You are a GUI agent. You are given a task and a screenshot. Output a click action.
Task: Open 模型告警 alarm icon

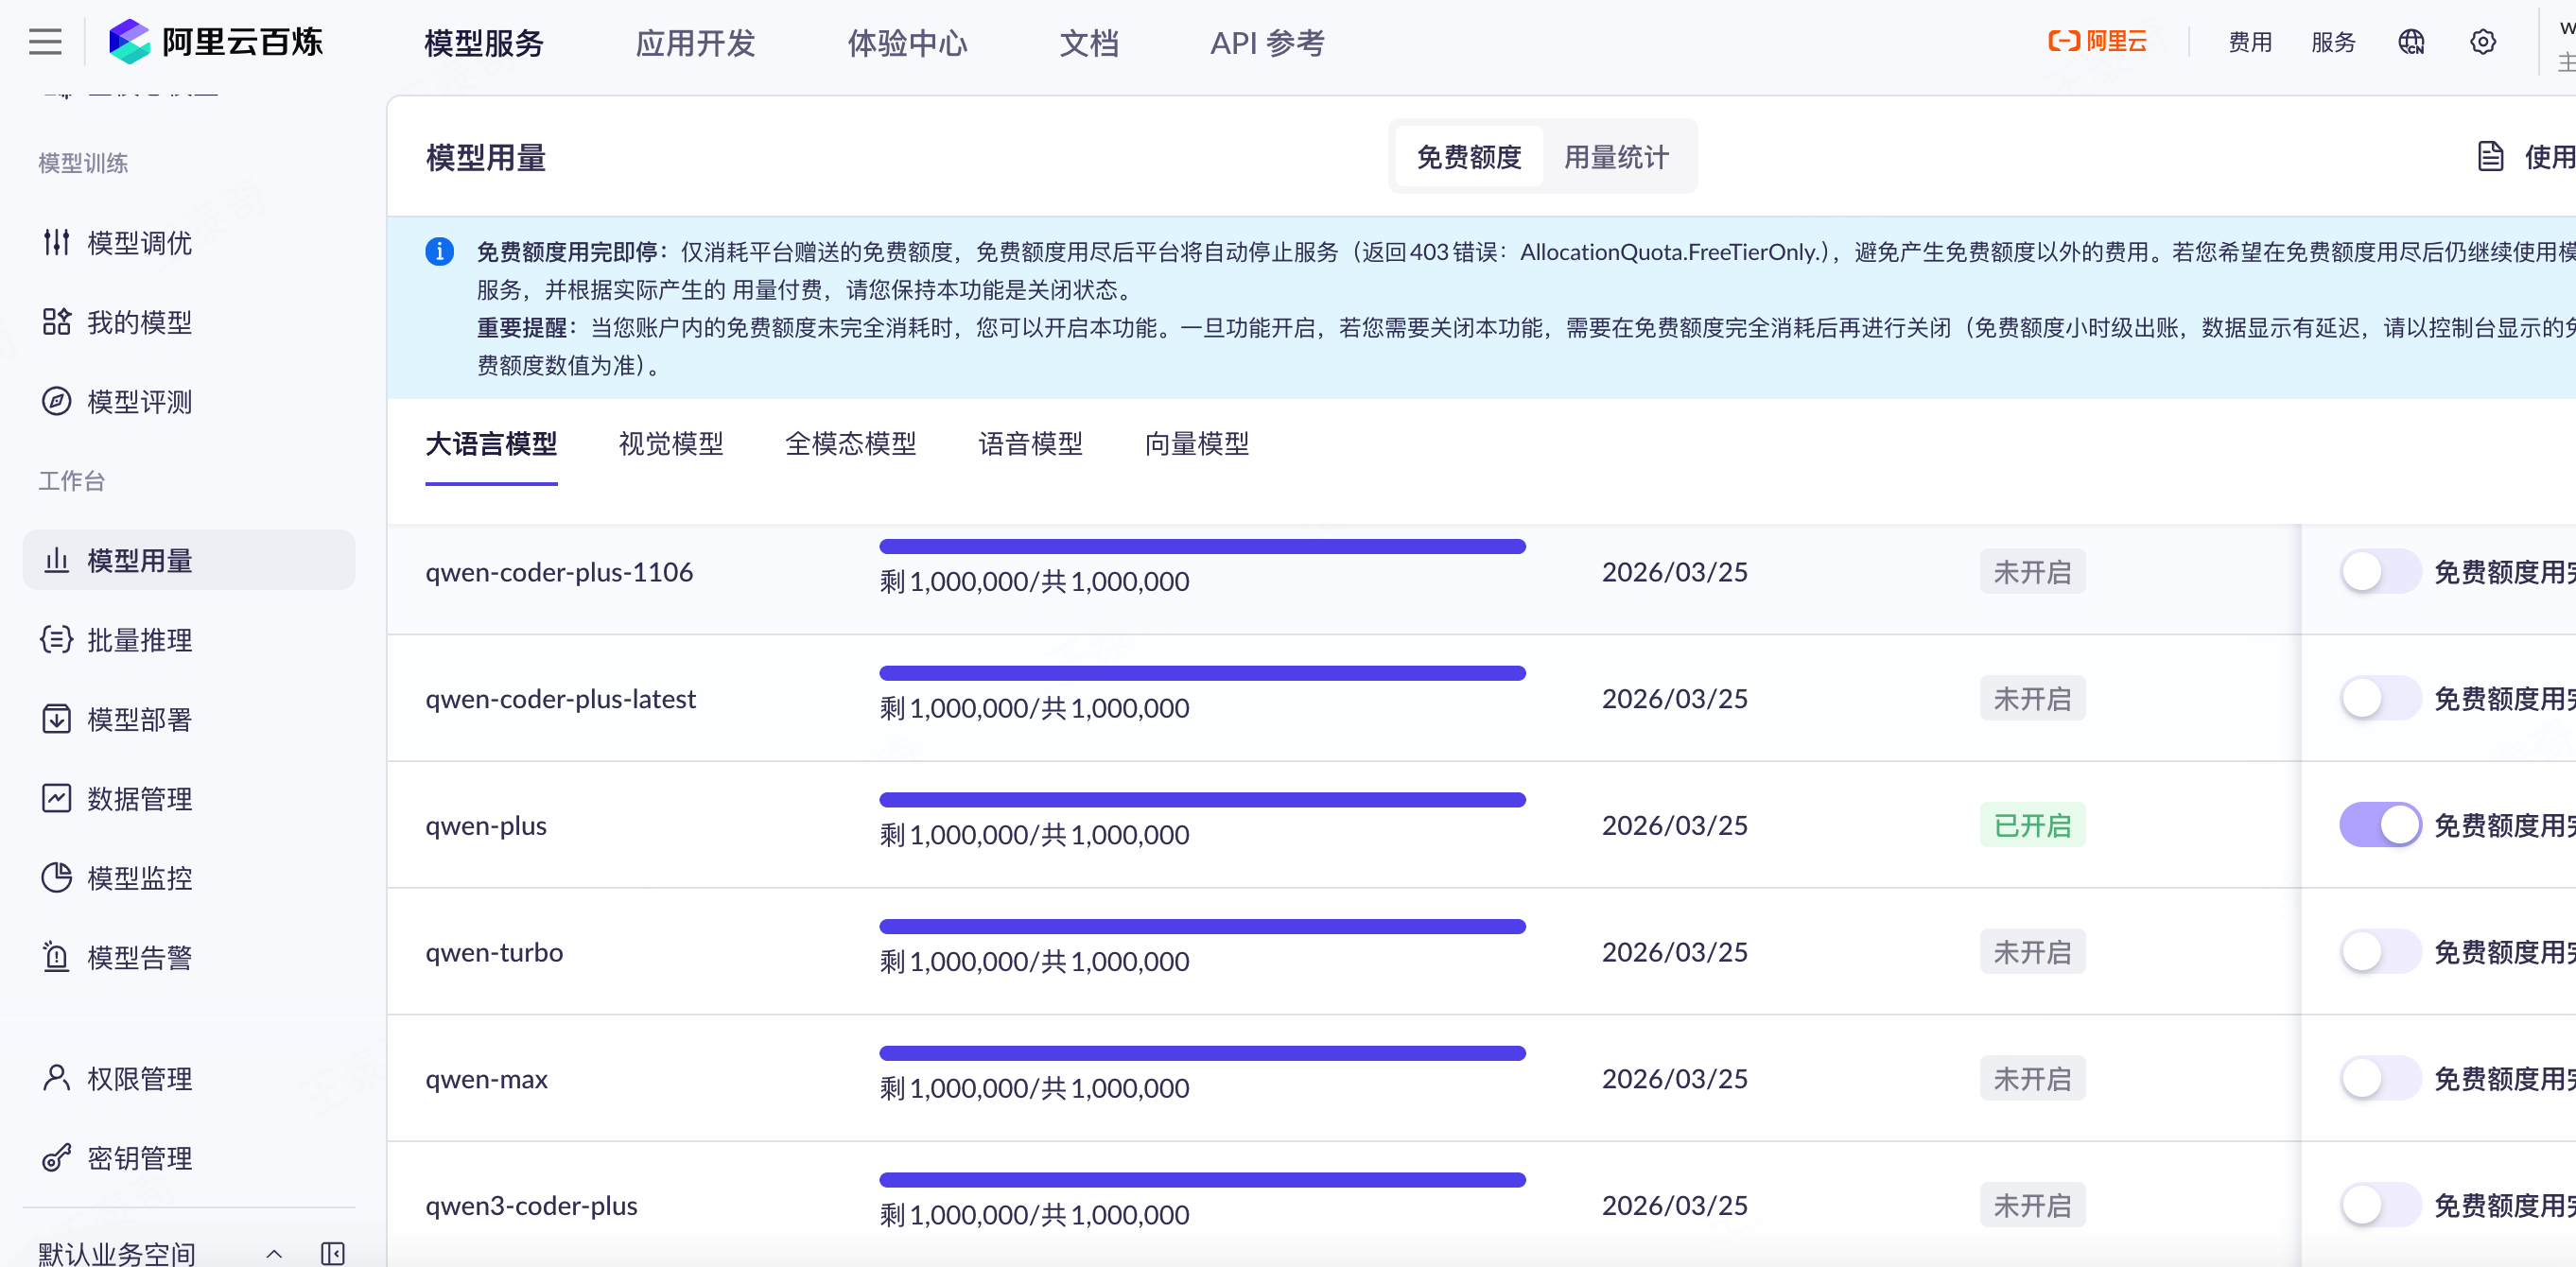click(x=56, y=957)
